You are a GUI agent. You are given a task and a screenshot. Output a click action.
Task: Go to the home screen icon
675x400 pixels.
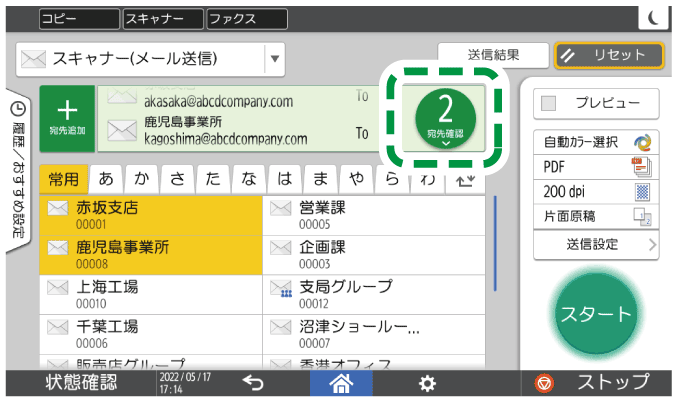tap(341, 382)
